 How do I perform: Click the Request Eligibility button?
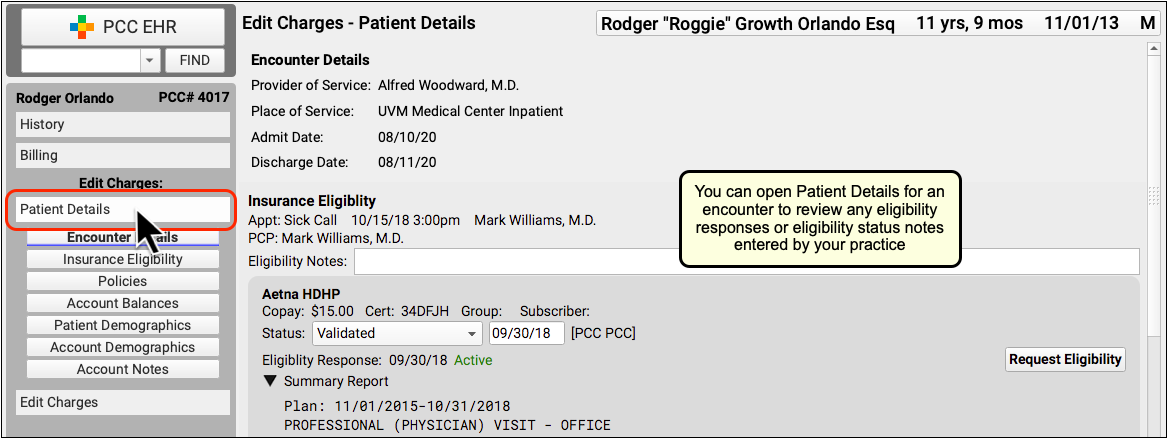[1065, 359]
